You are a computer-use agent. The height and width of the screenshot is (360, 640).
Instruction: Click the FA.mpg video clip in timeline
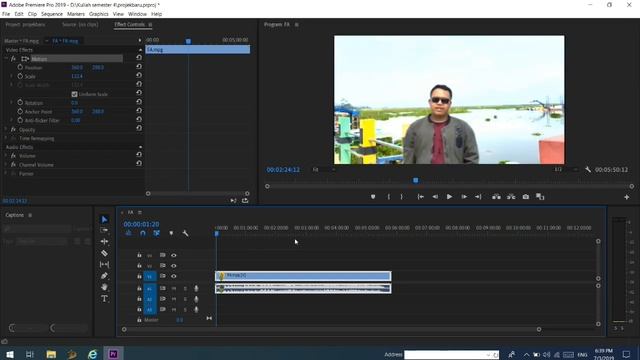(x=303, y=276)
